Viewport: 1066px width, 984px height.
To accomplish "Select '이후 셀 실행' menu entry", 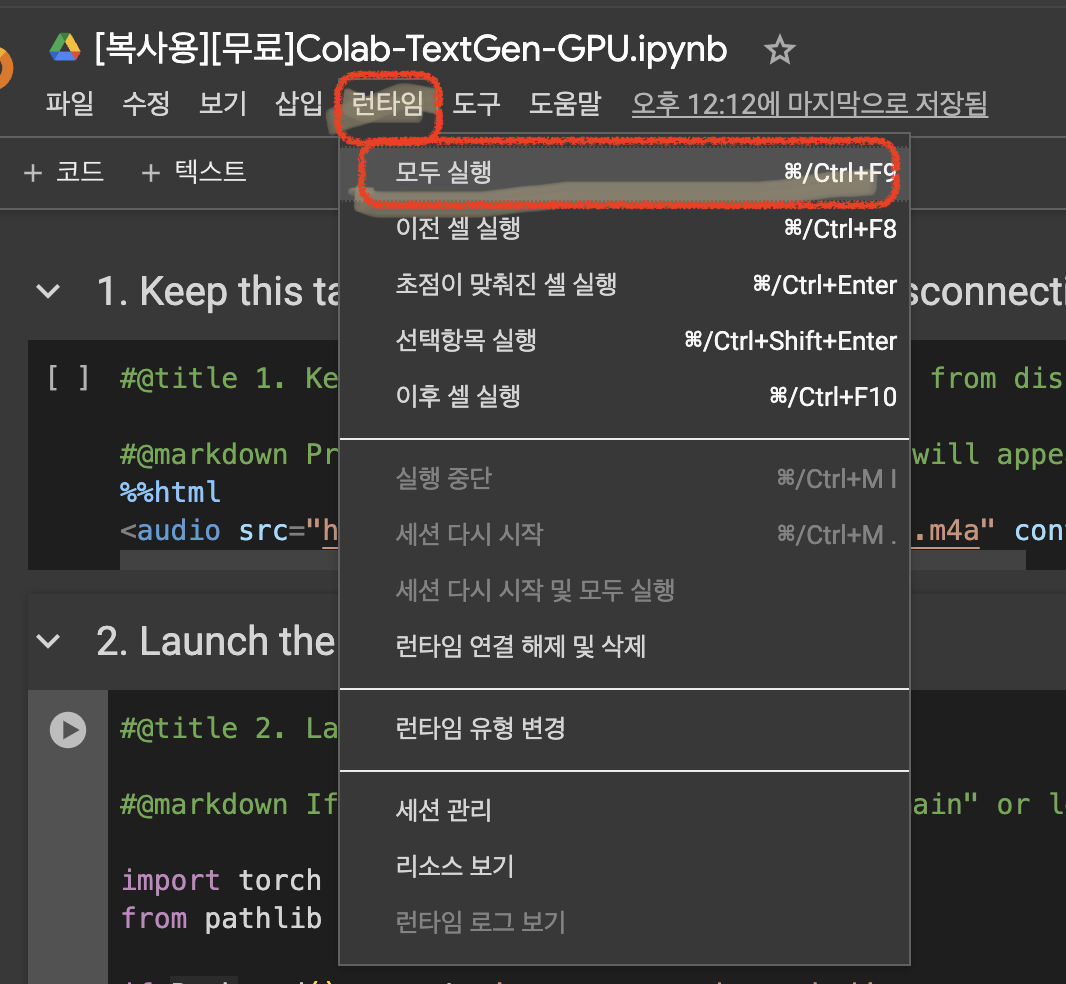I will pos(625,396).
